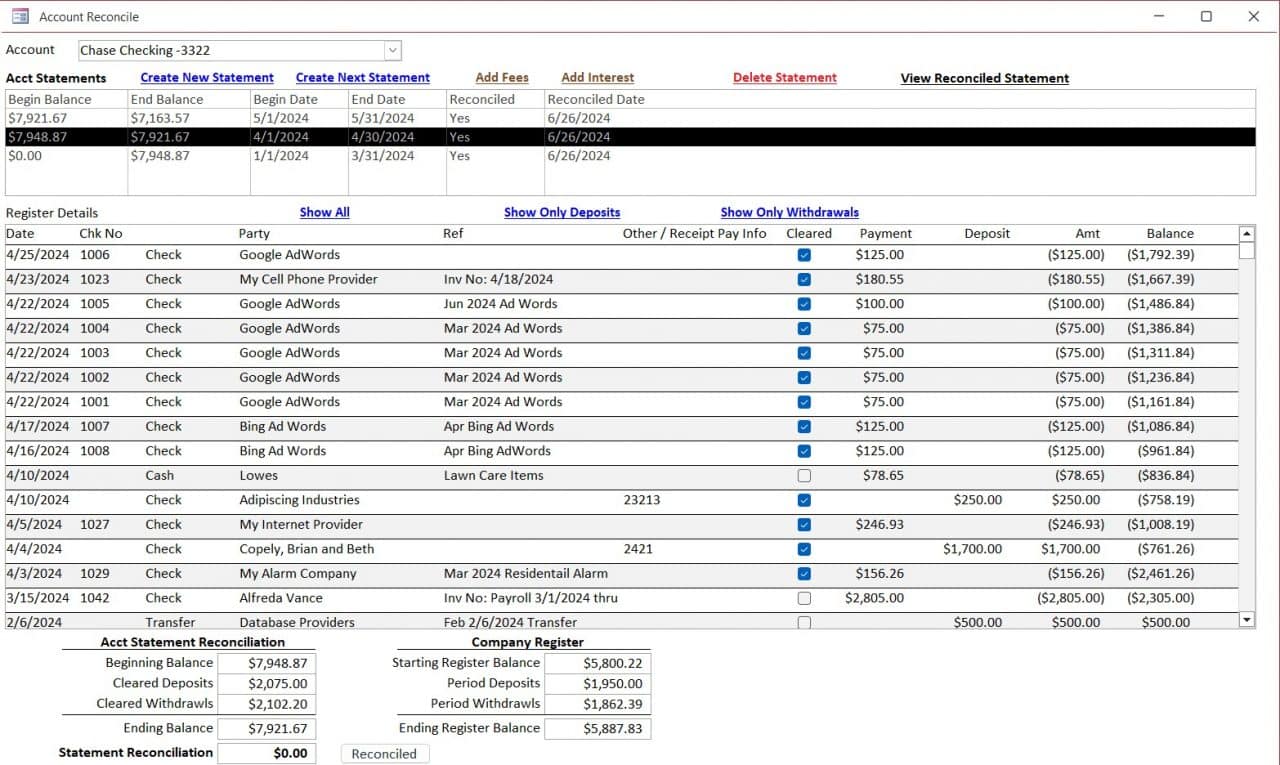Click into the Beginning Balance field
Viewport: 1280px width, 765px height.
267,663
